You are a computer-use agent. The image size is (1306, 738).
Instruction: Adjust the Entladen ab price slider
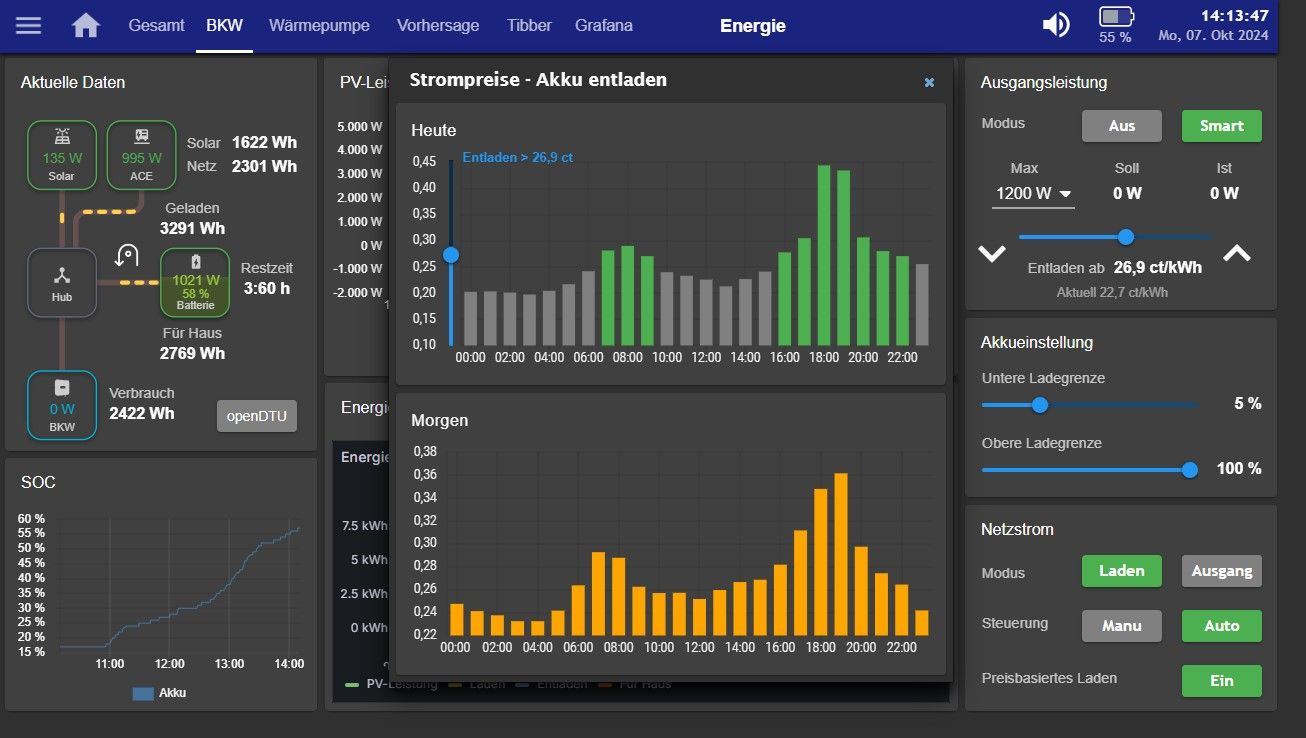pos(1114,237)
